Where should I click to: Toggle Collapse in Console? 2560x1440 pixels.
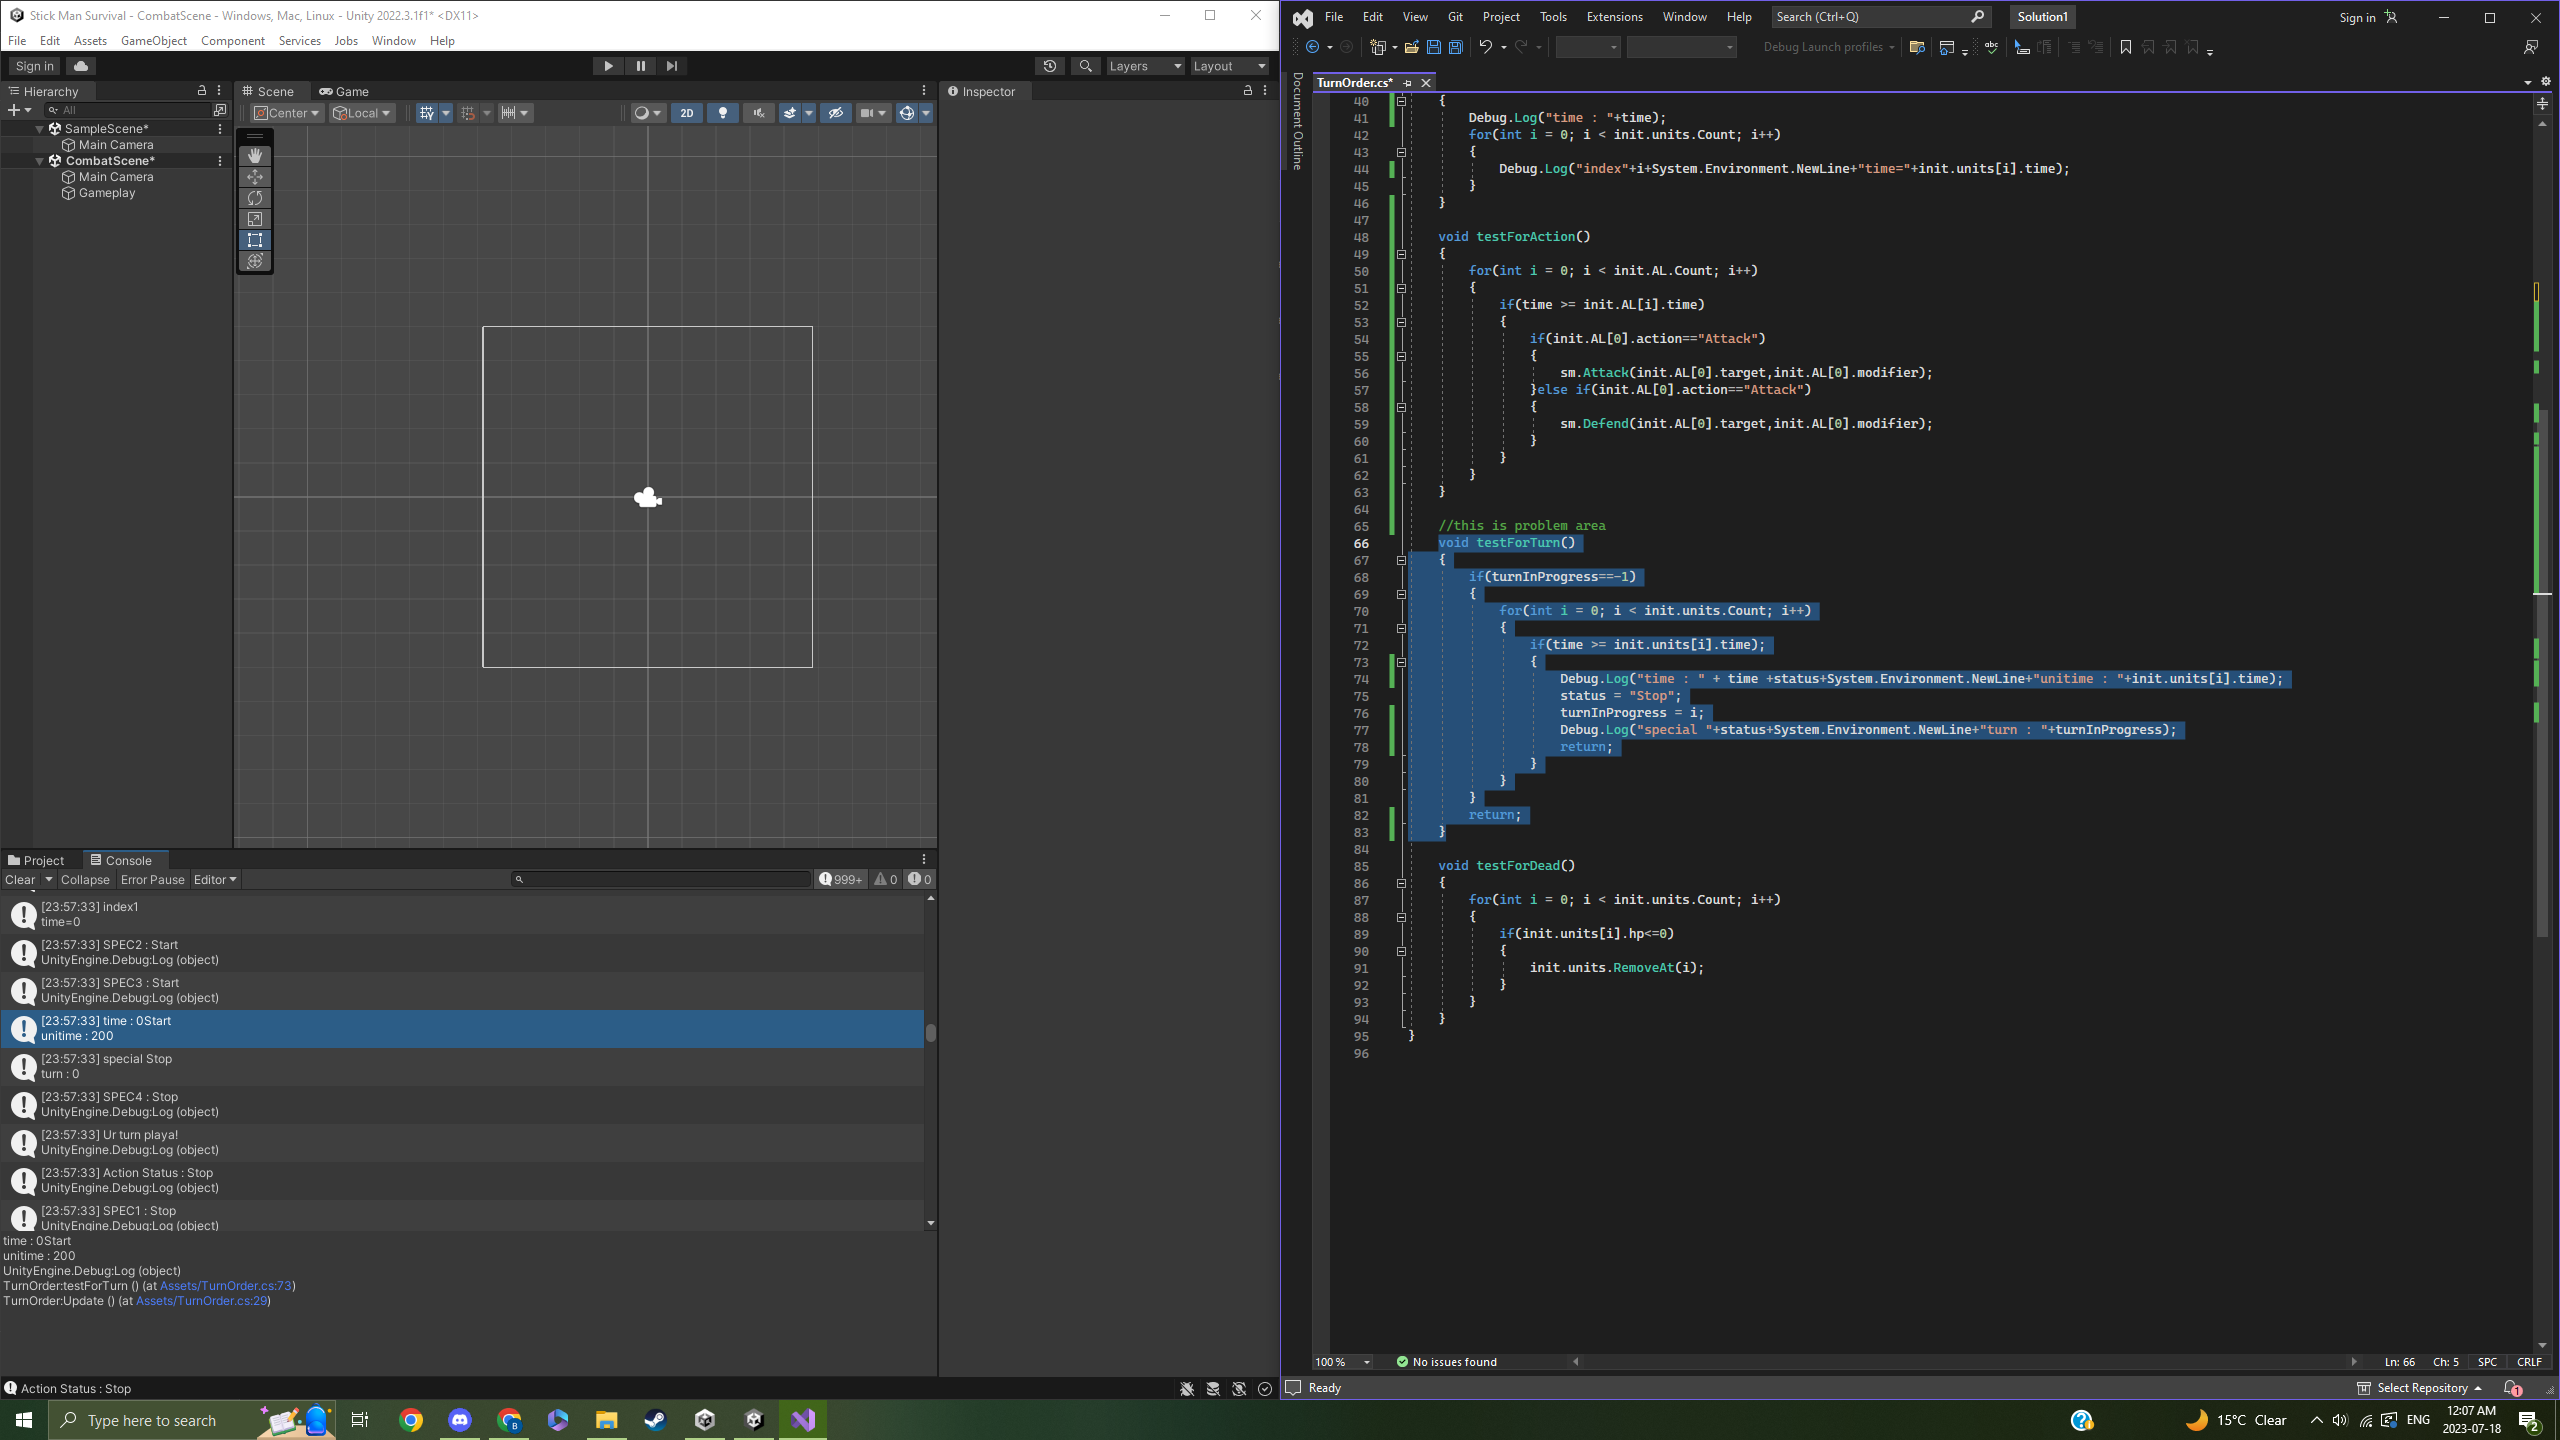pos(85,880)
